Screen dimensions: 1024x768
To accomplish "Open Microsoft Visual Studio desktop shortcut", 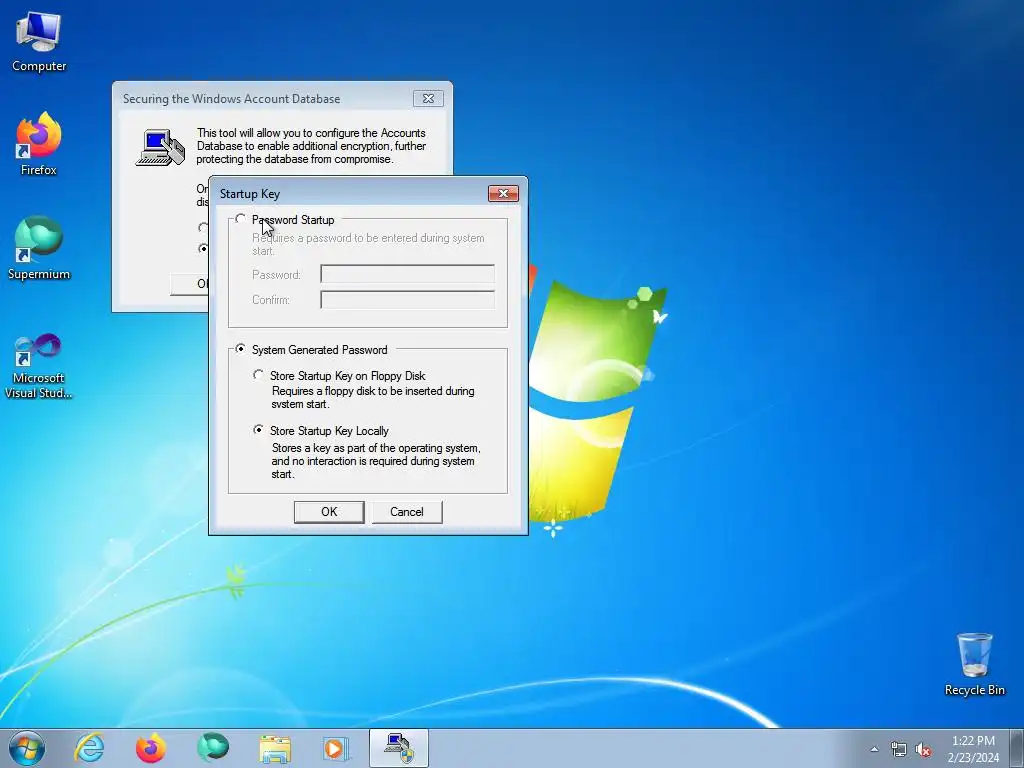I will [39, 366].
